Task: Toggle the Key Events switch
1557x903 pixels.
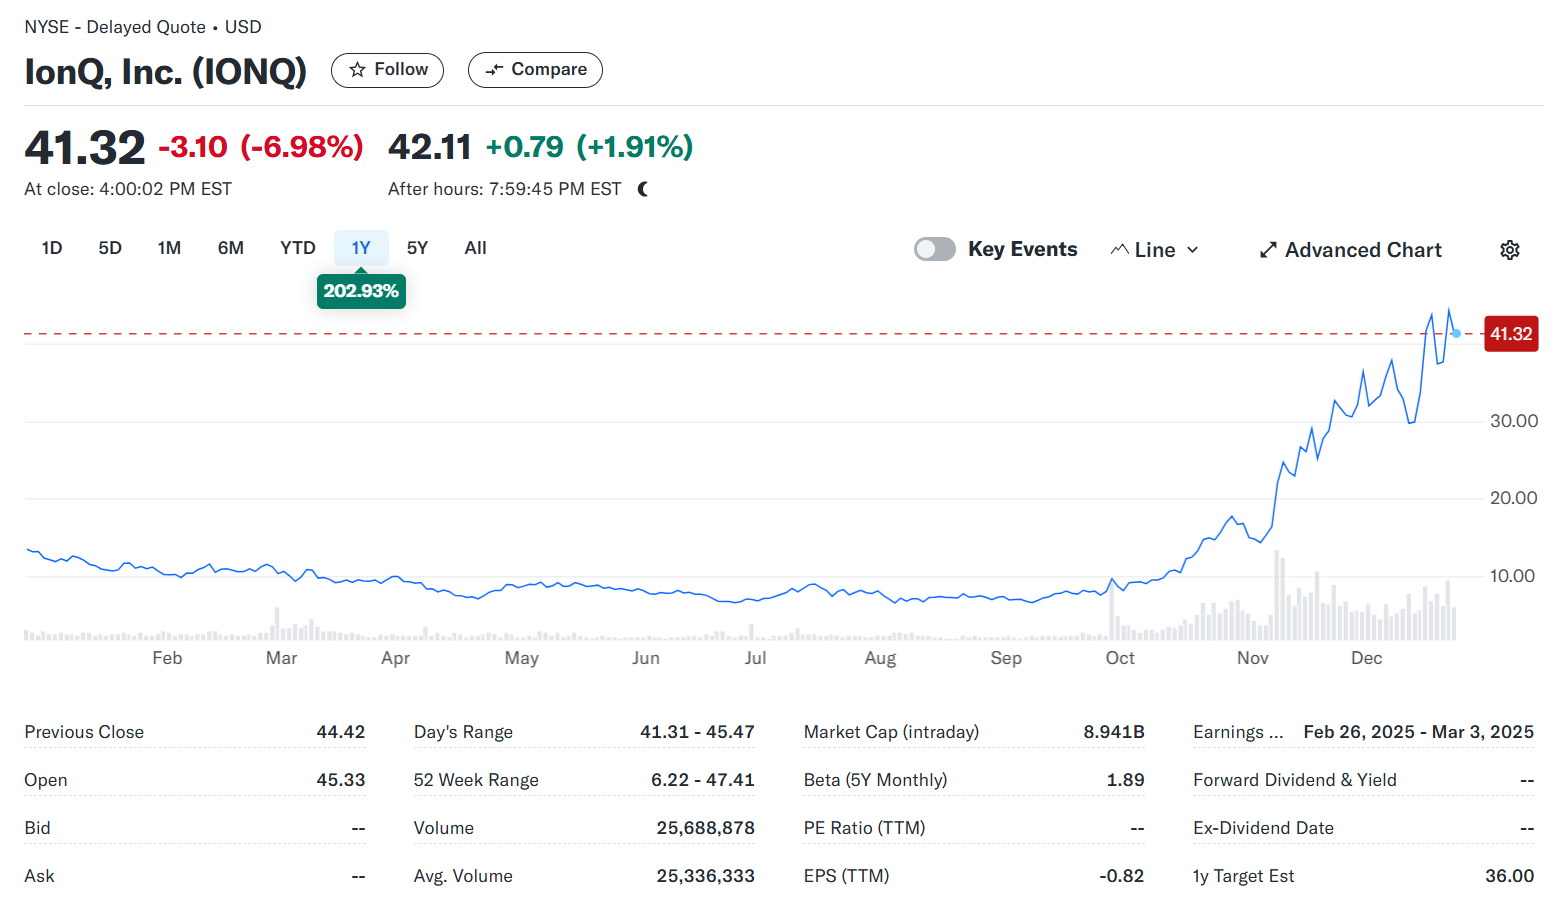Action: point(935,249)
